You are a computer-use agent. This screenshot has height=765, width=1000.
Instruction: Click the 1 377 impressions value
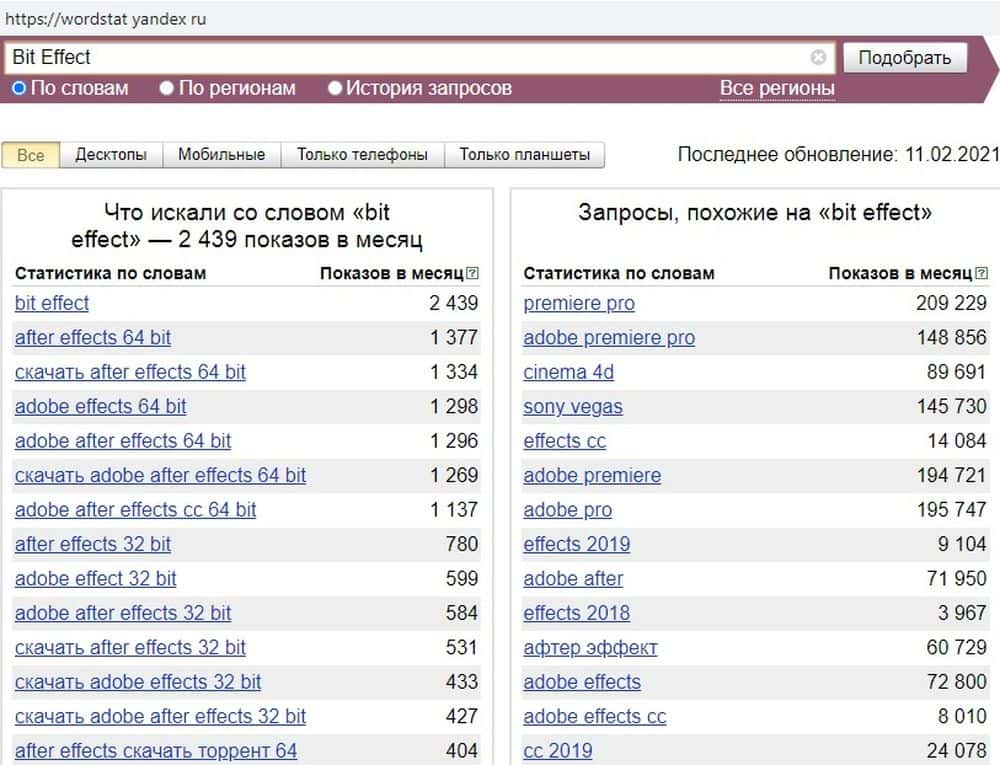[453, 337]
